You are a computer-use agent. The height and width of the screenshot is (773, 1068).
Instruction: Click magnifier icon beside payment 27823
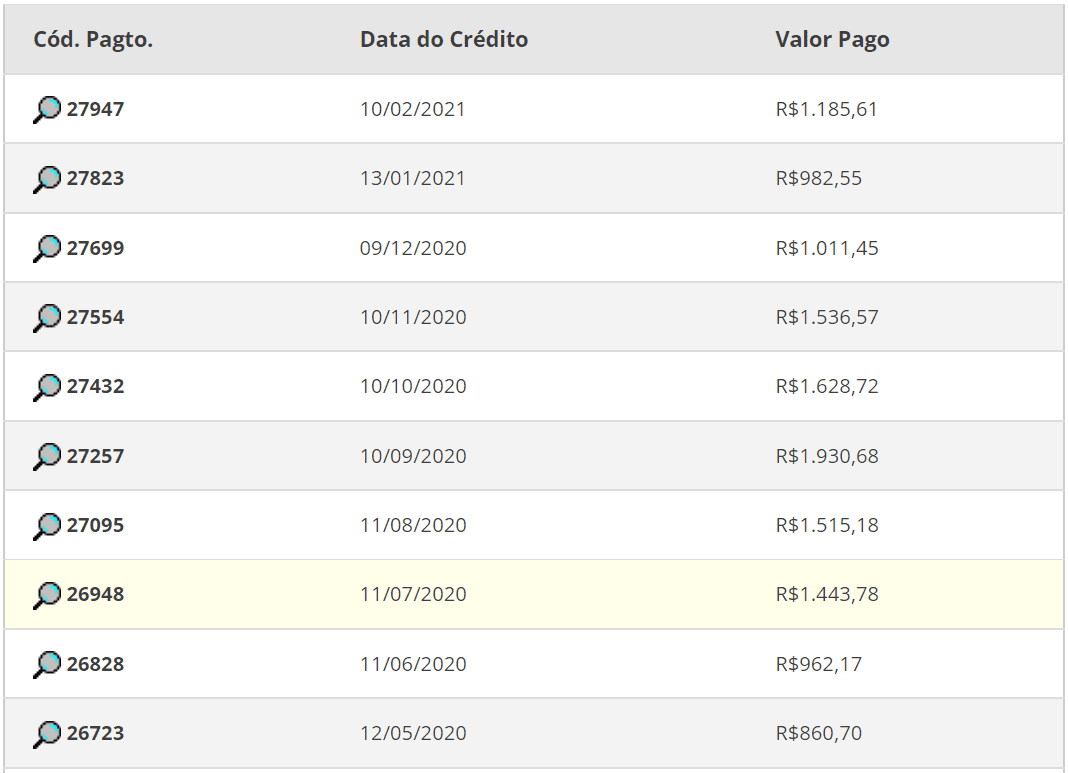tap(47, 179)
